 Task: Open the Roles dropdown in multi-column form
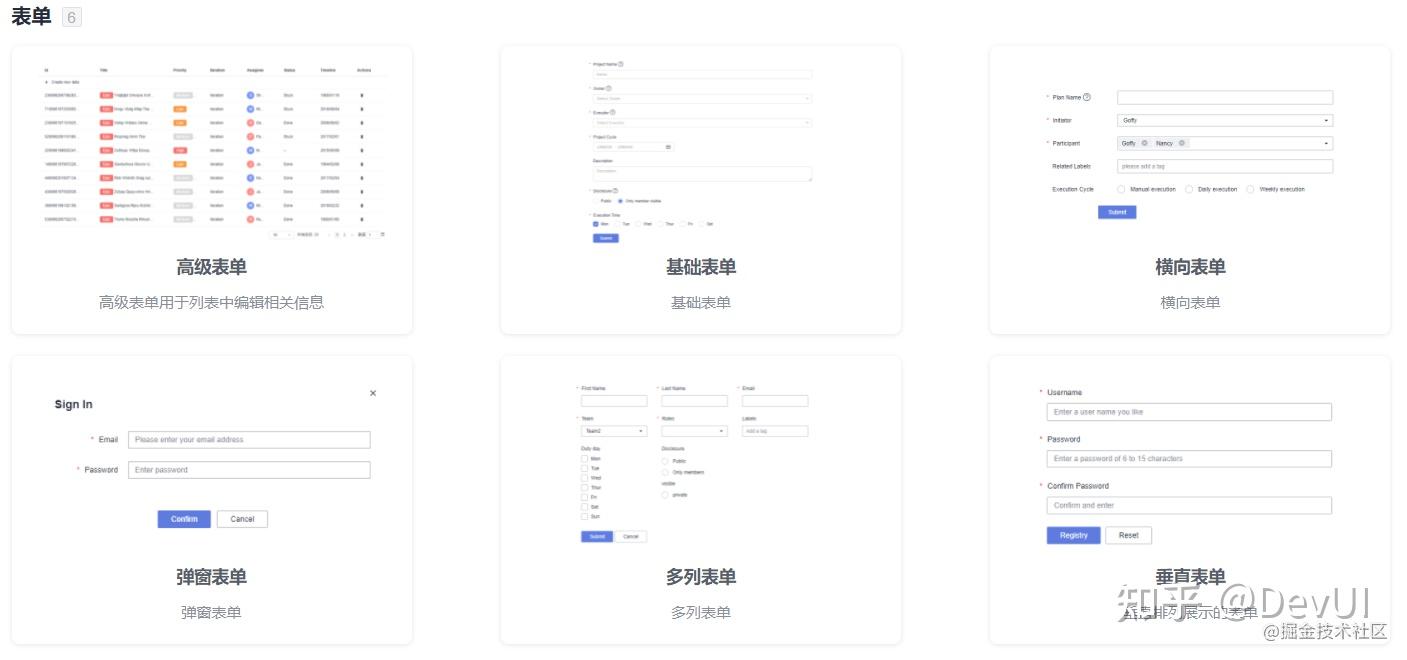coord(694,431)
